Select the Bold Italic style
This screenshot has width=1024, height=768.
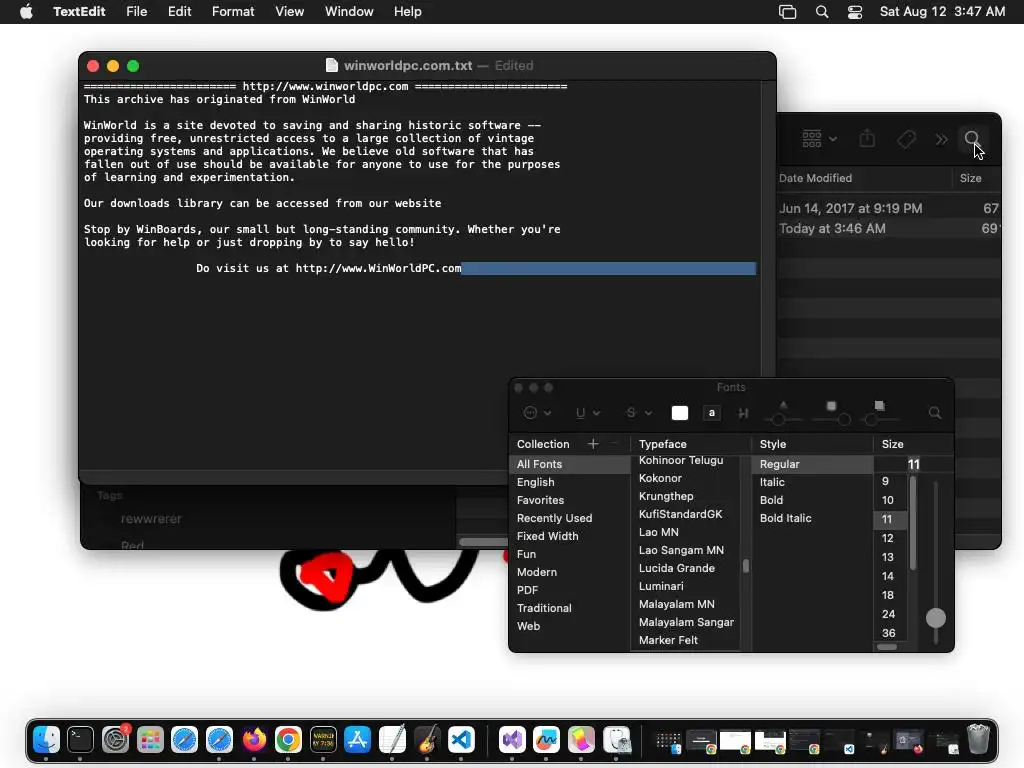pyautogui.click(x=812, y=518)
